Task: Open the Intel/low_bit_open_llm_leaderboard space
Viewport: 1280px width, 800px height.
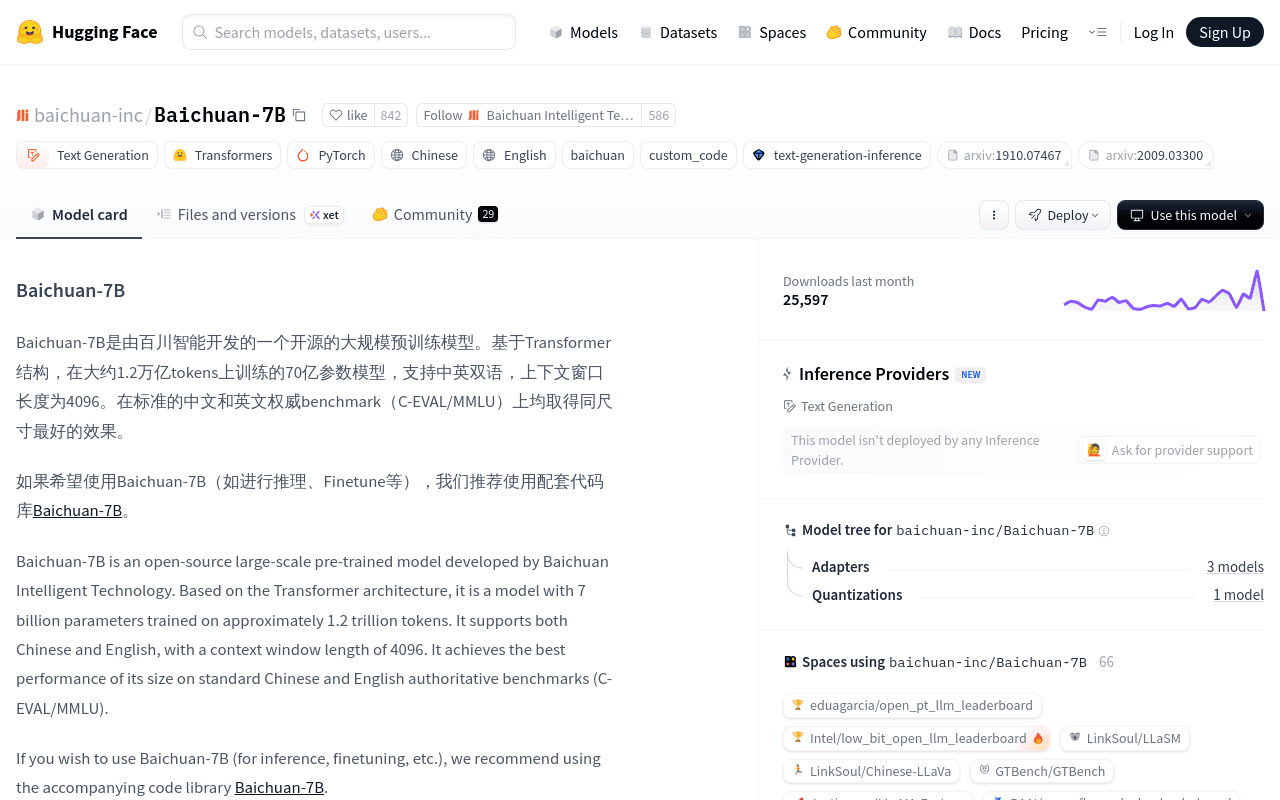Action: point(917,739)
